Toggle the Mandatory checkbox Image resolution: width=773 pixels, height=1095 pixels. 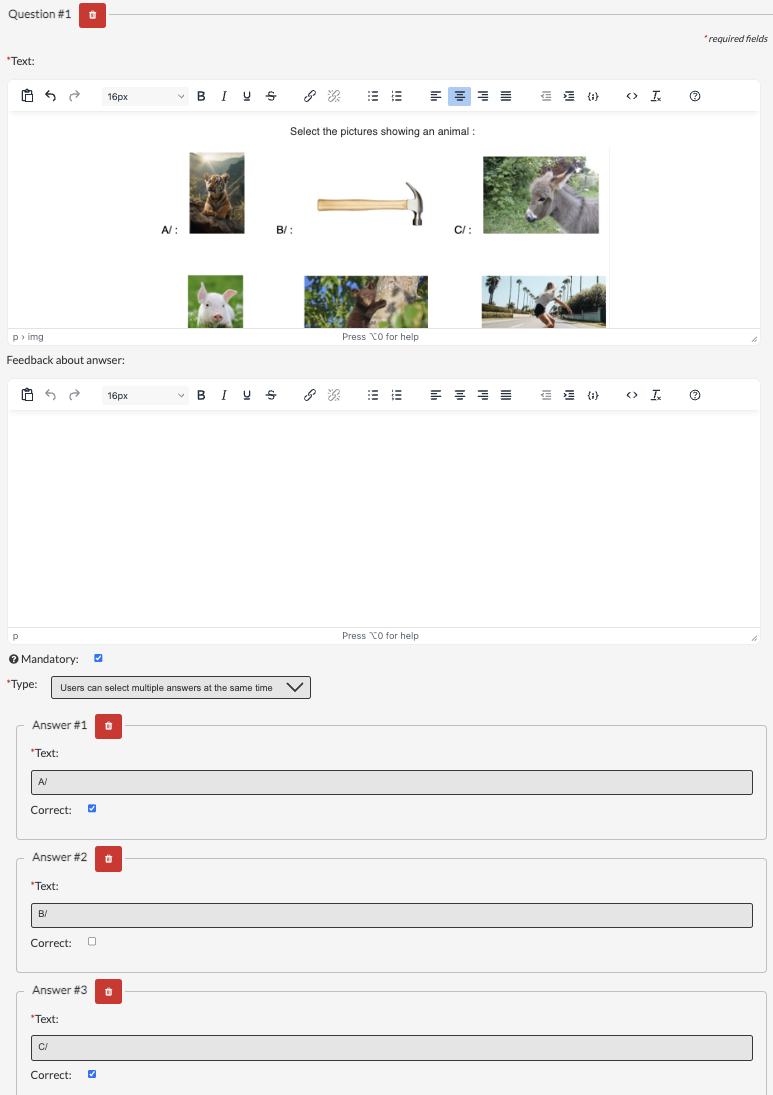[x=98, y=658]
